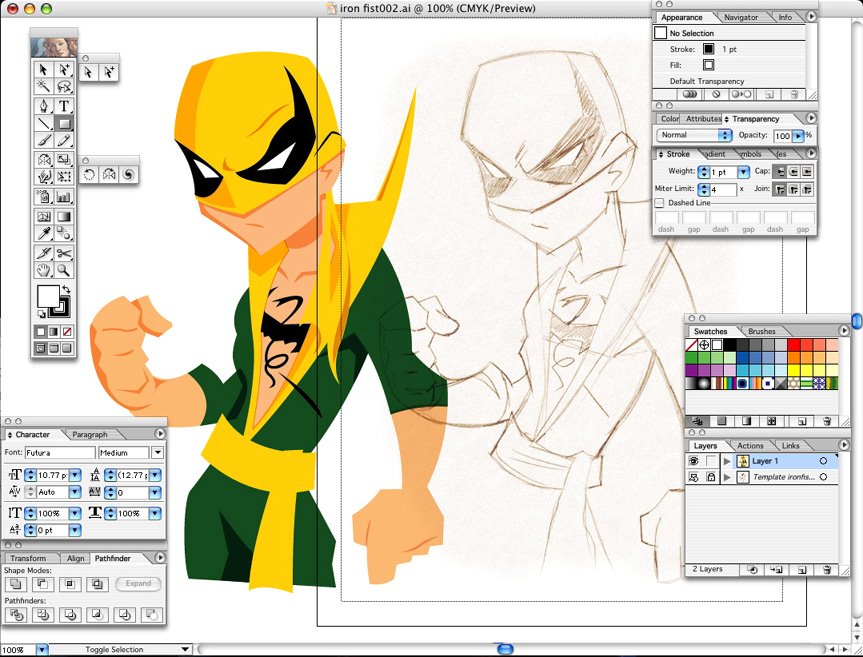
Task: Select the Pen tool
Action: (43, 105)
